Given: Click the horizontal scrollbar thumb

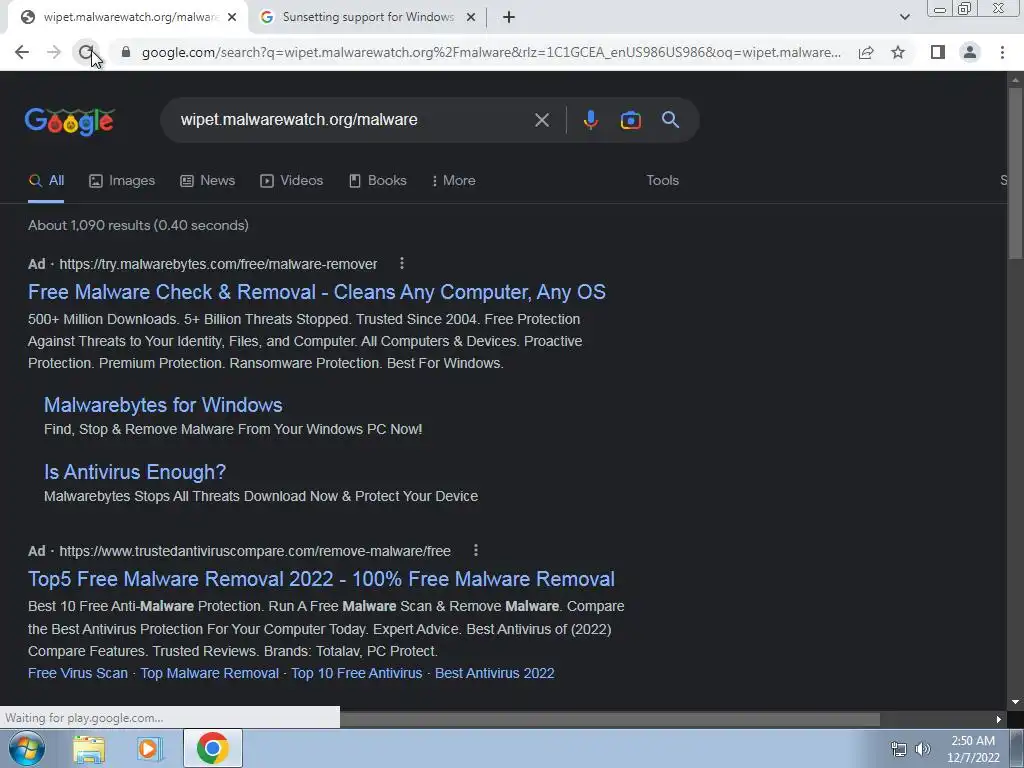Looking at the screenshot, I should [x=610, y=720].
